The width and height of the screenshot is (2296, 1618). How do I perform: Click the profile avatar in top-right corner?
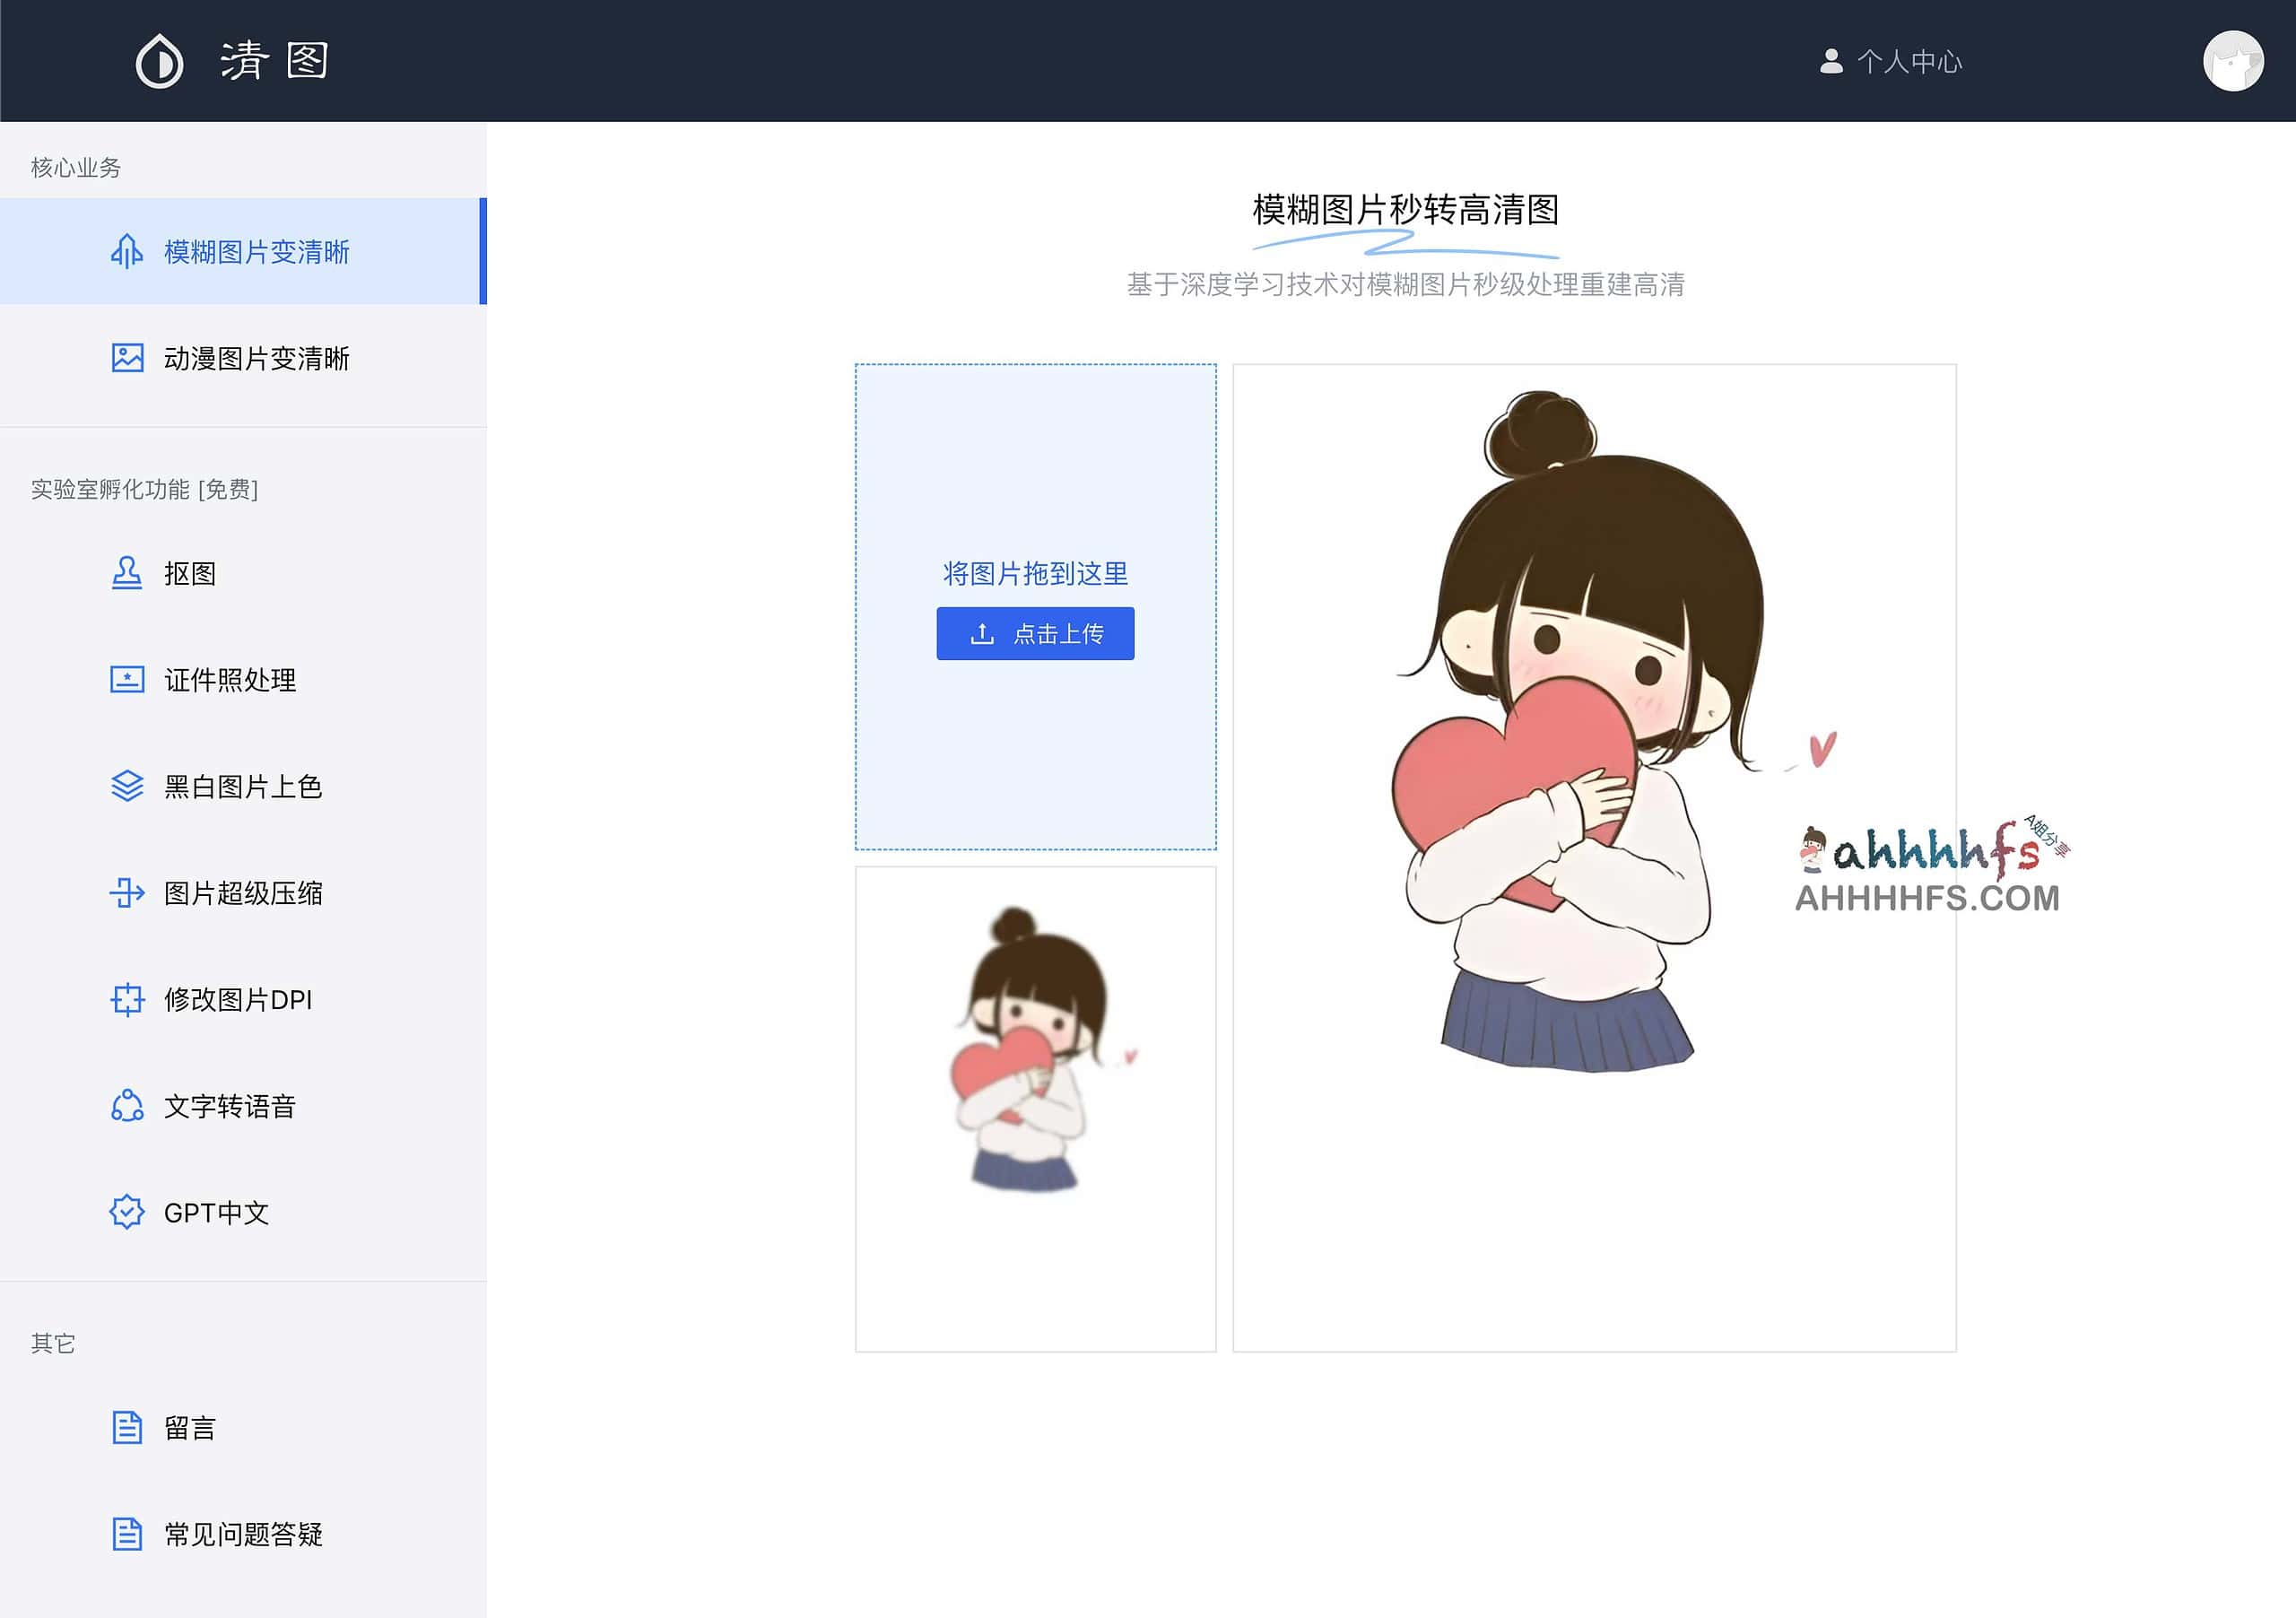pyautogui.click(x=2233, y=61)
